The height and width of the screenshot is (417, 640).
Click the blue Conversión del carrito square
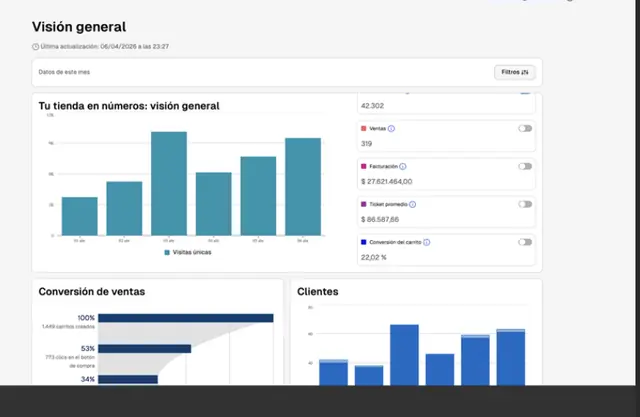tap(364, 242)
